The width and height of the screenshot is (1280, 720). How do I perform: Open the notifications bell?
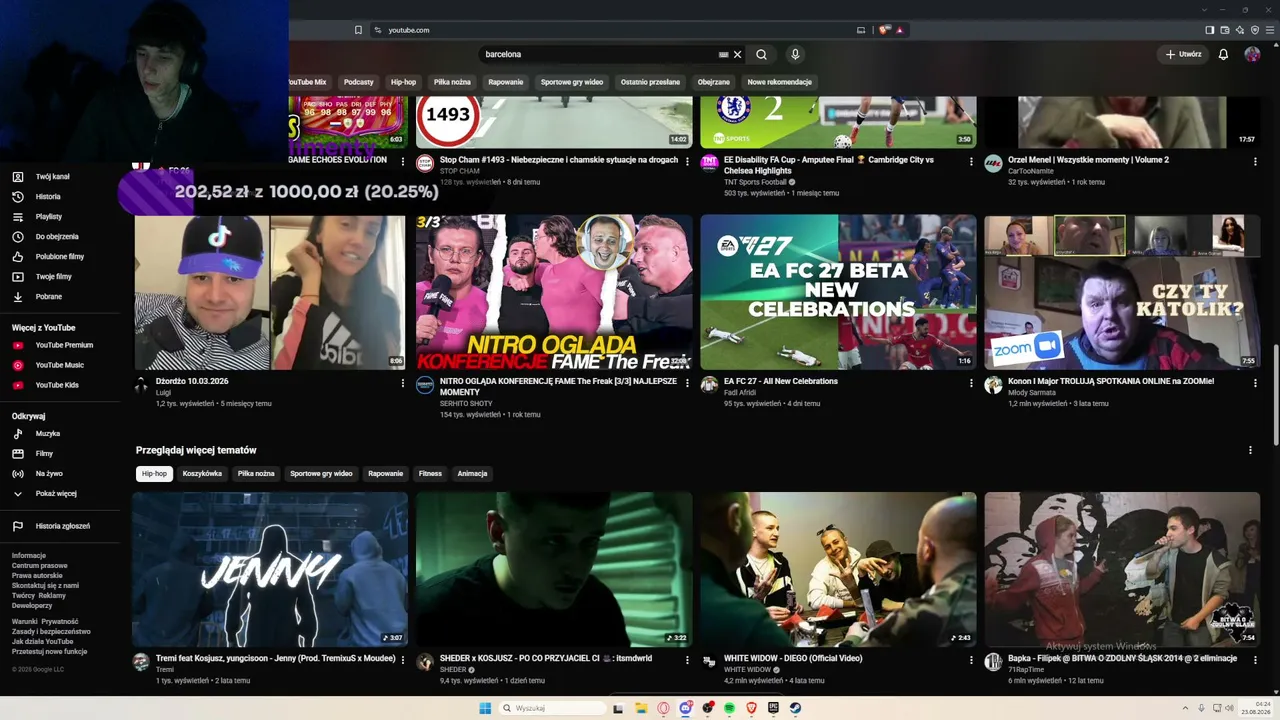pyautogui.click(x=1223, y=54)
